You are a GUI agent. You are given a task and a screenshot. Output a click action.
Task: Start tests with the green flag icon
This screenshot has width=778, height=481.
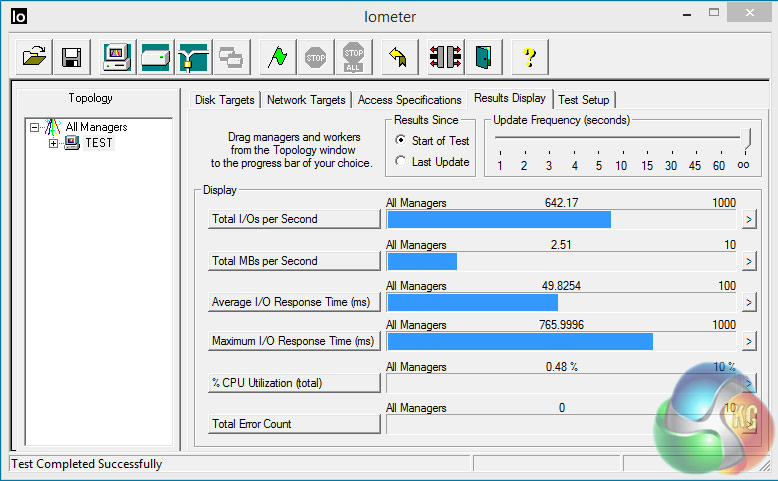pyautogui.click(x=277, y=57)
